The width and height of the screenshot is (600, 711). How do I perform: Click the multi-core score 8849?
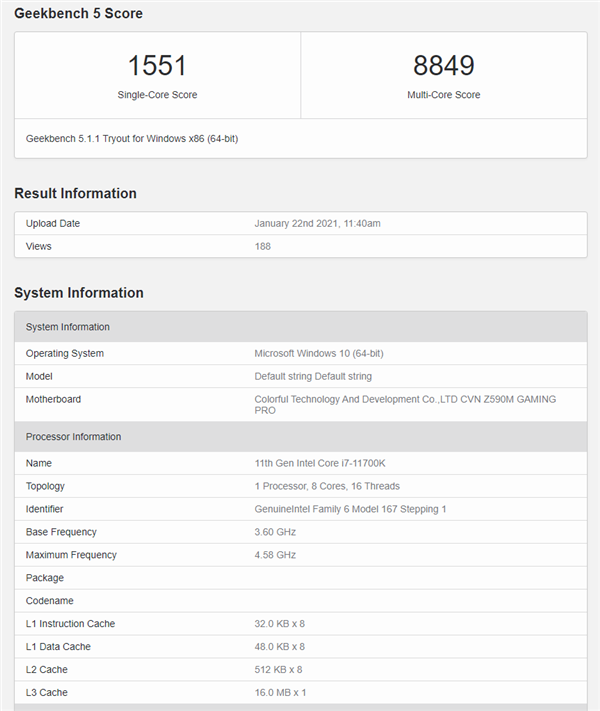tap(443, 66)
